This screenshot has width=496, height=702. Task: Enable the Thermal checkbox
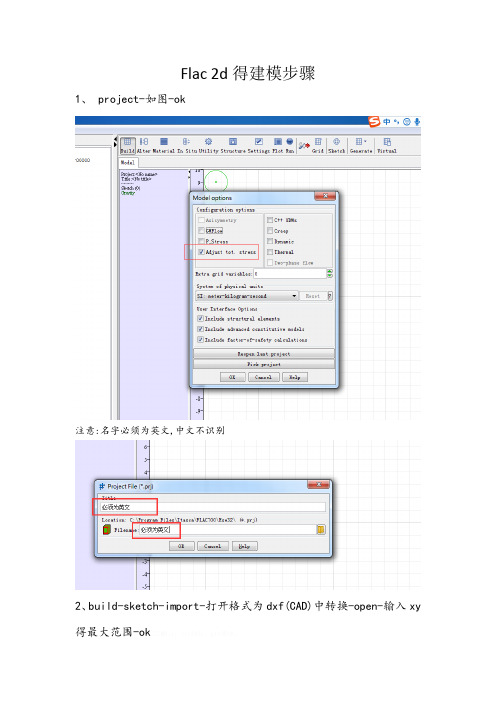[270, 252]
